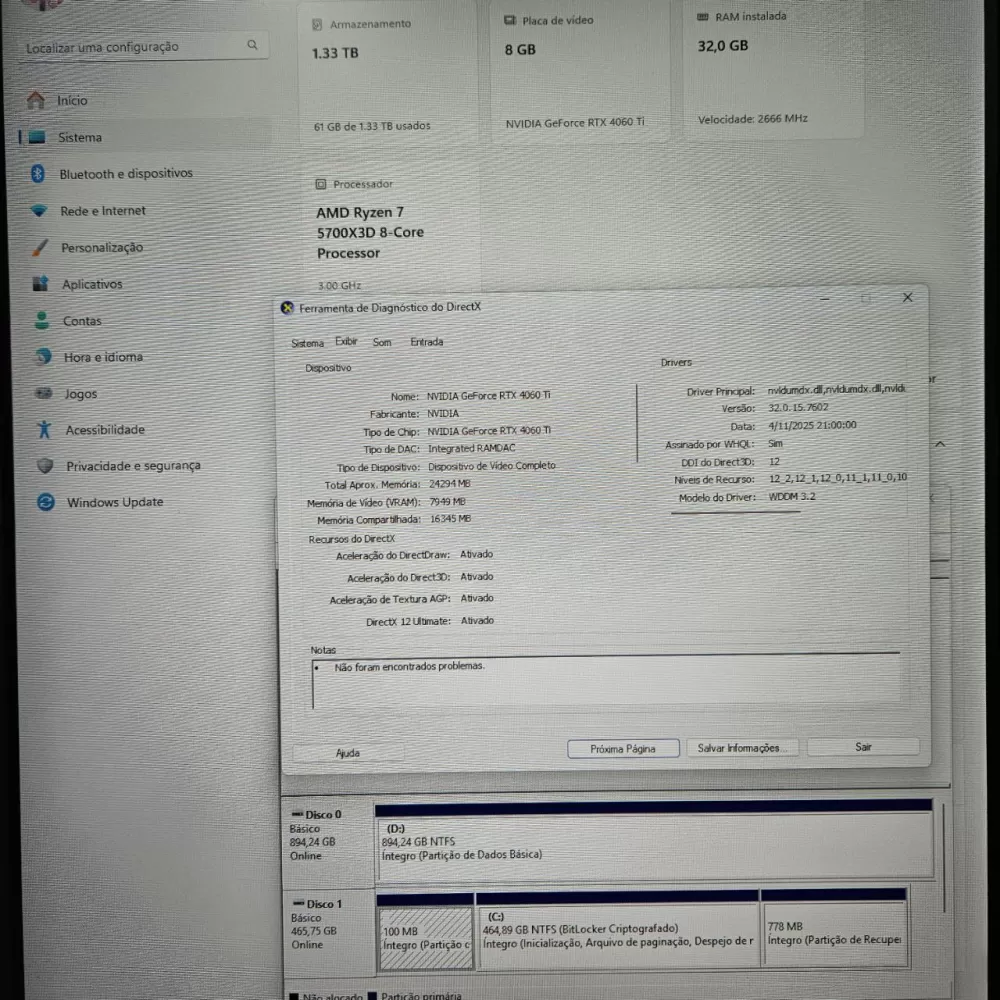Image resolution: width=1000 pixels, height=1000 pixels.
Task: Click the "8 GB" video card value
Action: (x=520, y=50)
